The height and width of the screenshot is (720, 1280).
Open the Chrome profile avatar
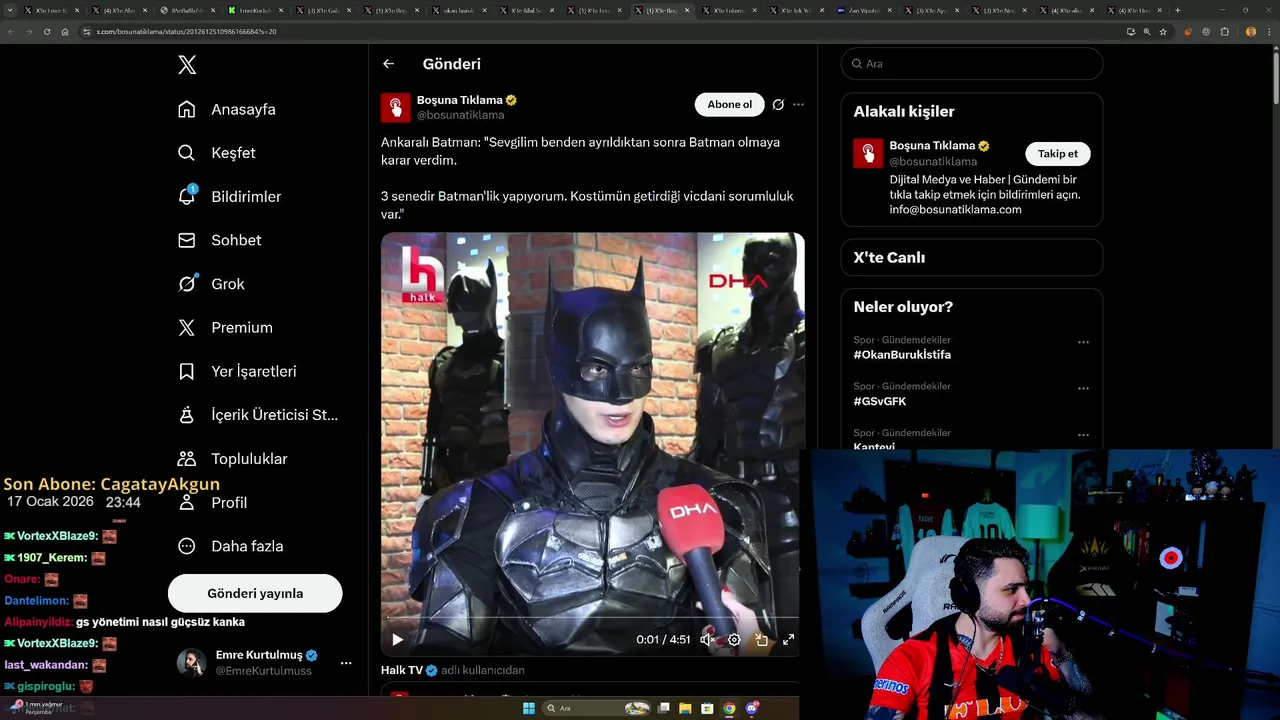[x=1251, y=32]
